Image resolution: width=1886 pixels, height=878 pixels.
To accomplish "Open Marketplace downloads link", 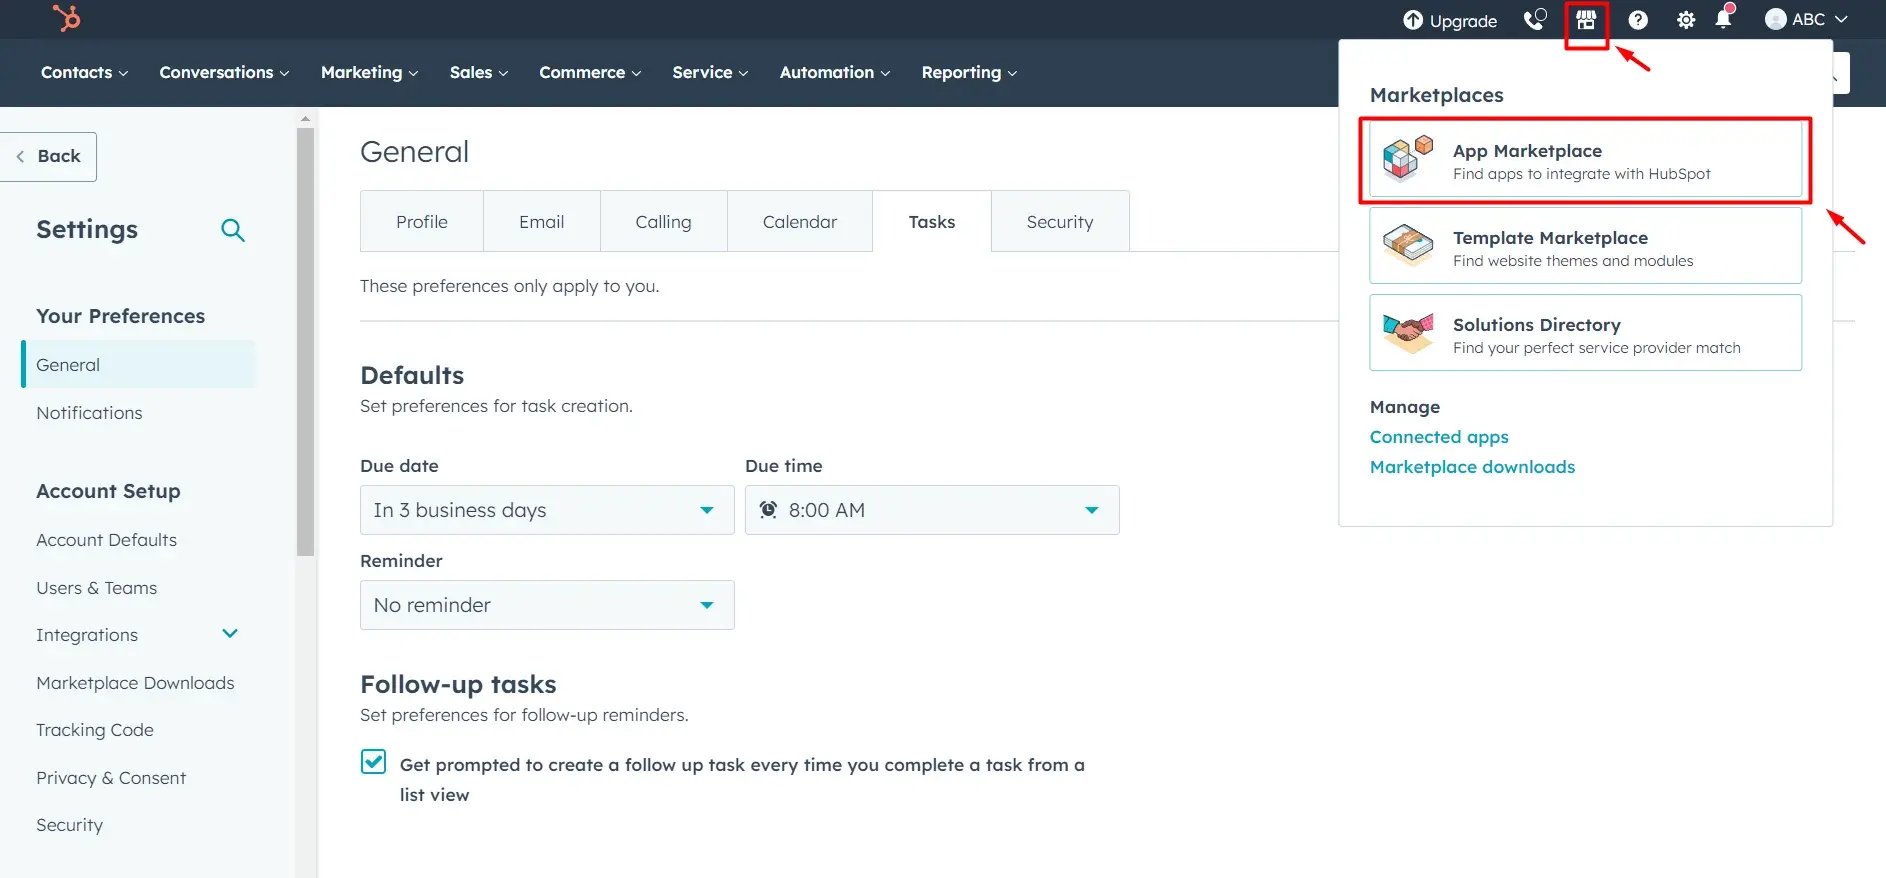I will click(1472, 467).
